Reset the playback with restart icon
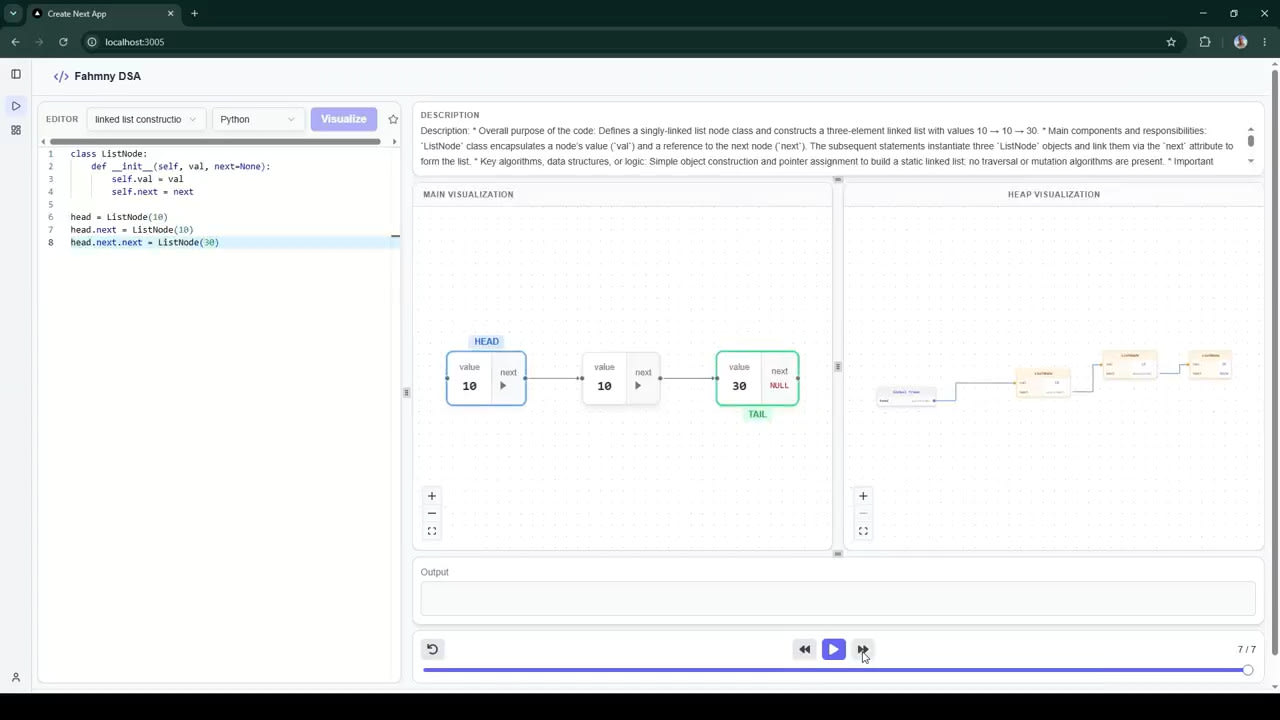 (x=432, y=649)
